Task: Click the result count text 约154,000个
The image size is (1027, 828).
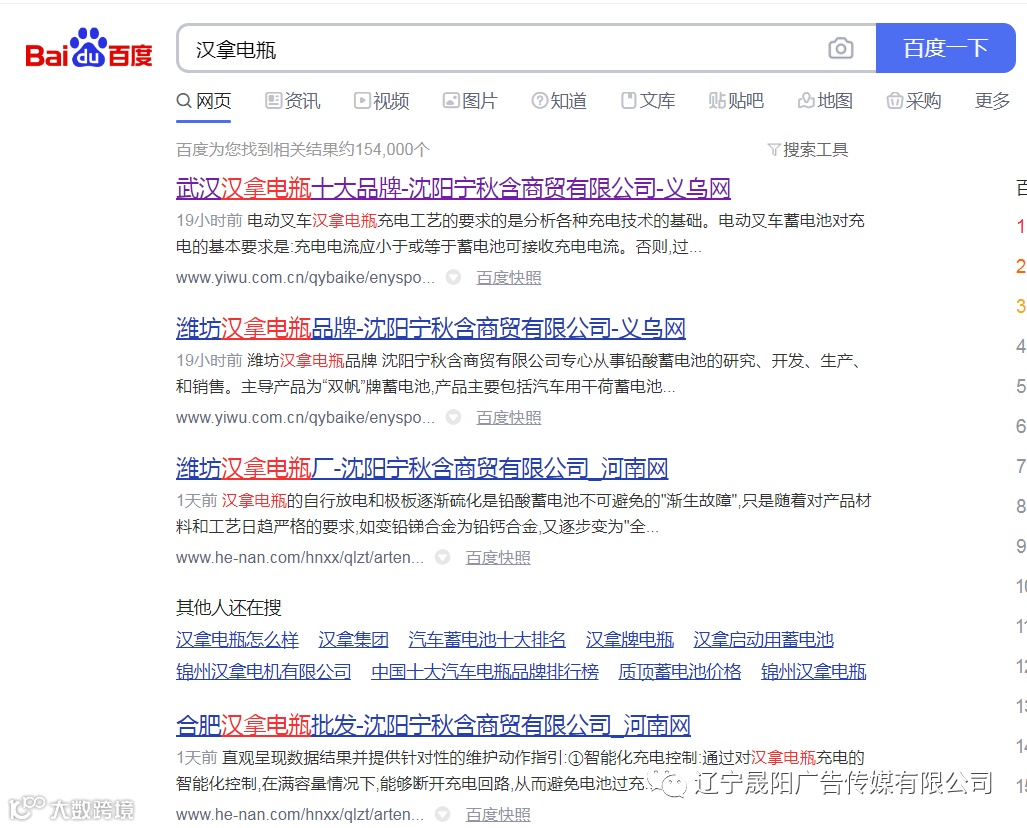Action: (384, 150)
